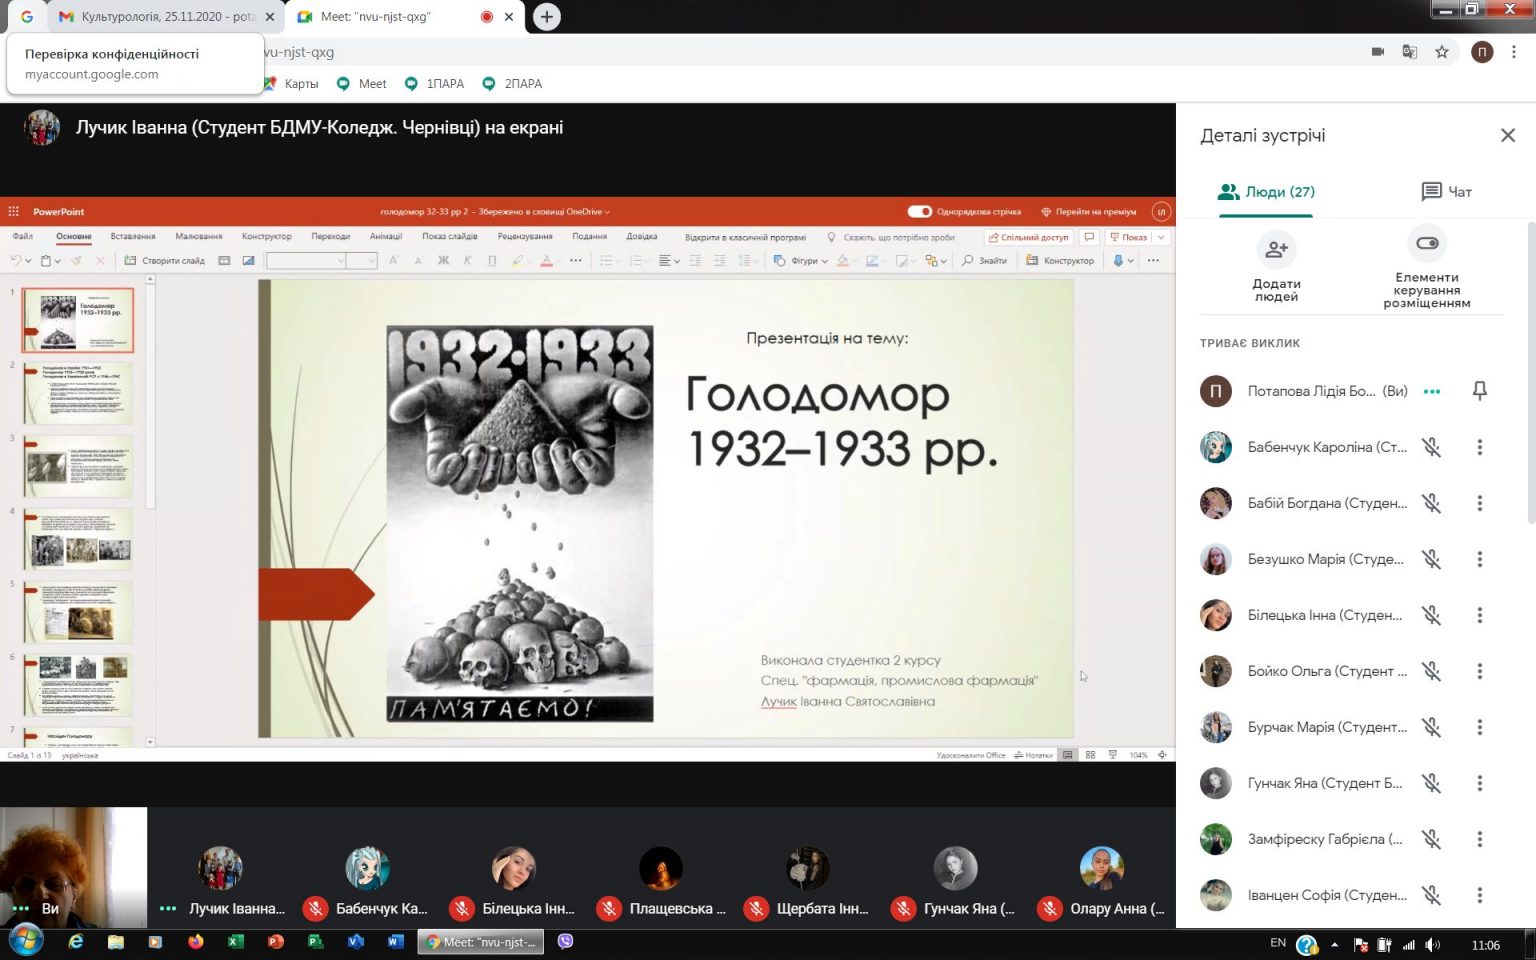Click the camera icon in address bar

[x=1377, y=52]
